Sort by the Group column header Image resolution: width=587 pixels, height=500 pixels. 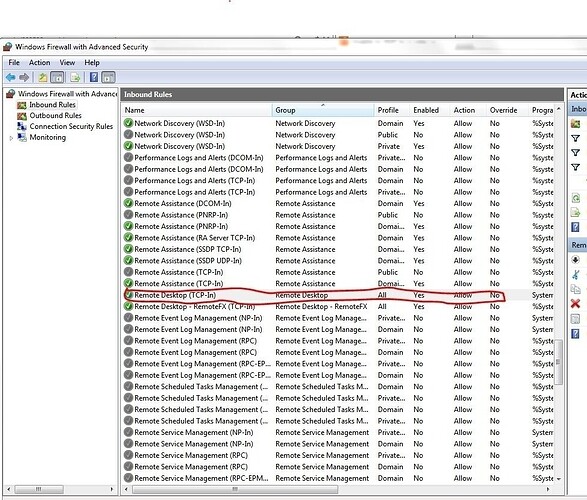pyautogui.click(x=323, y=110)
